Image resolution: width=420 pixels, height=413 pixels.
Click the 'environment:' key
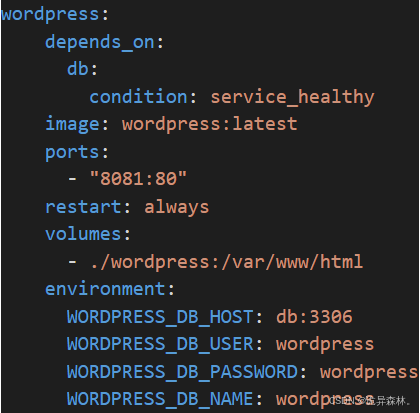110,289
